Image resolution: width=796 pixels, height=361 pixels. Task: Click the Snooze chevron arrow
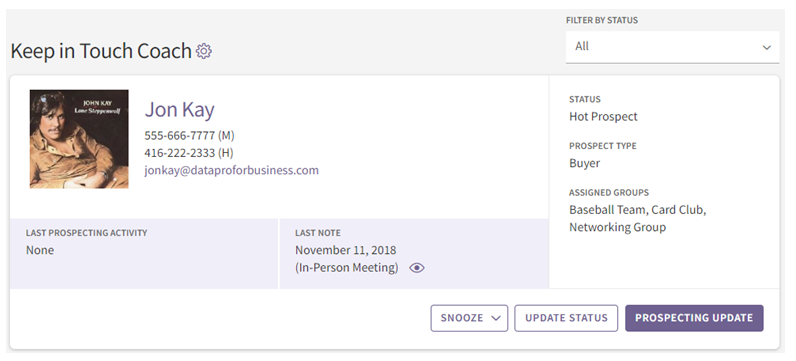[x=496, y=318]
